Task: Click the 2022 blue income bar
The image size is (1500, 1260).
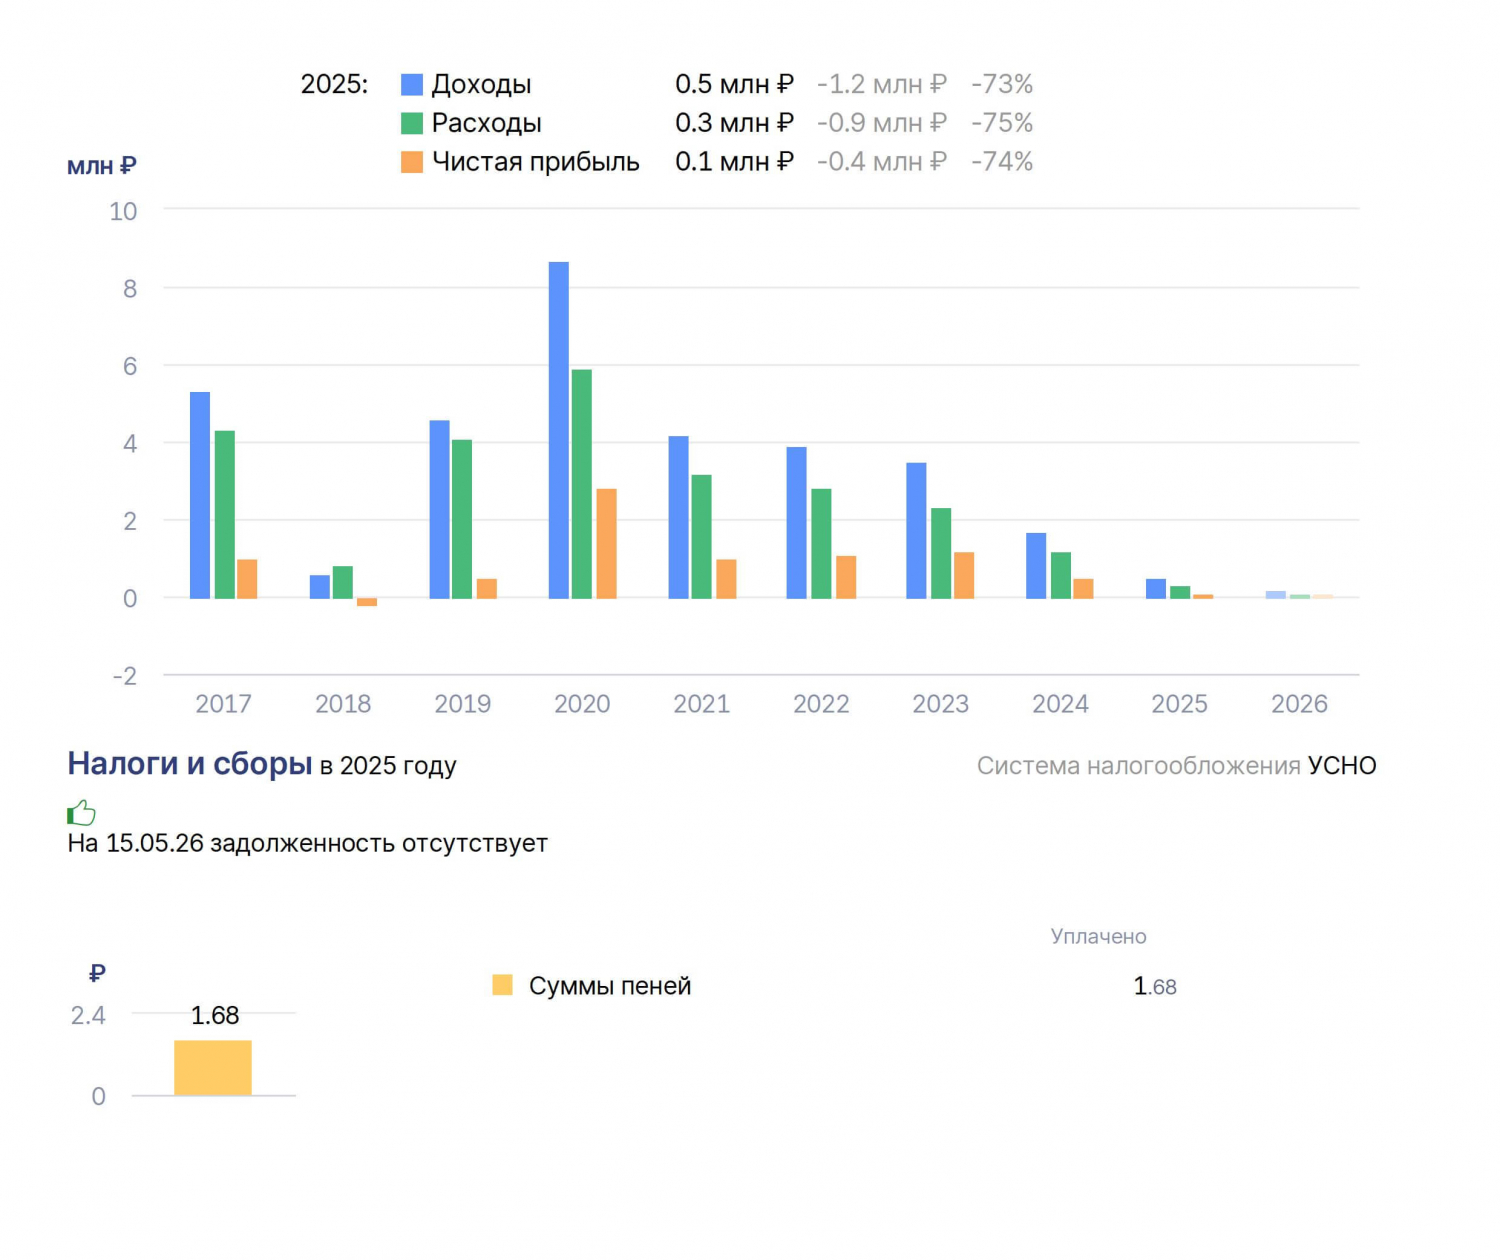Action: coord(797,523)
